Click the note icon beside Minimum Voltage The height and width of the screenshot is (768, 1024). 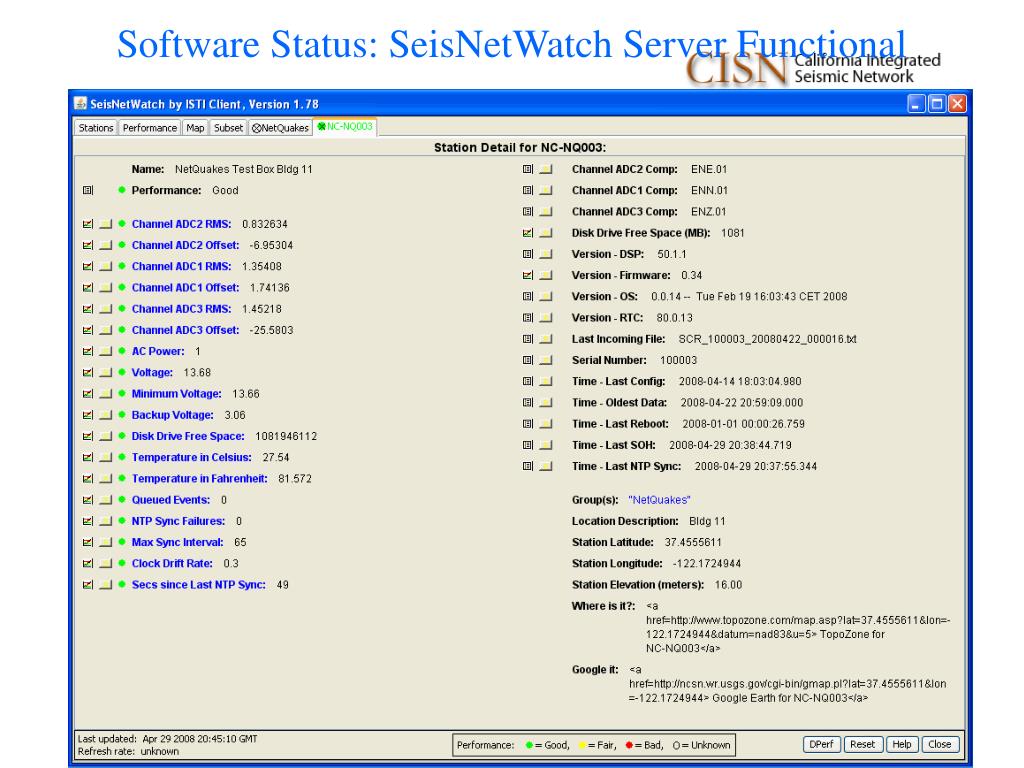[x=106, y=394]
